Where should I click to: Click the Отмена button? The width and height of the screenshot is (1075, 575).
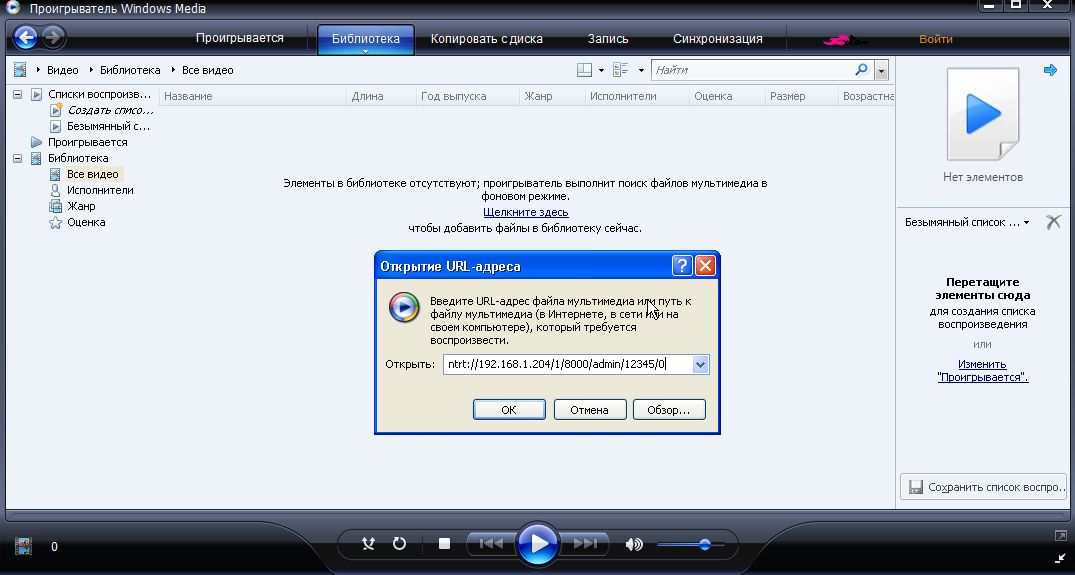pos(590,410)
